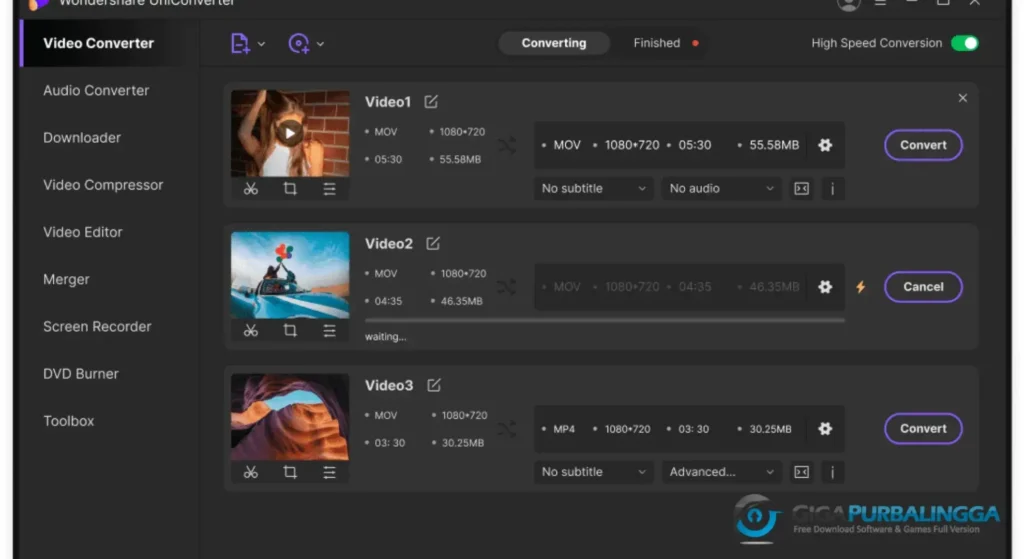Crop Video2 with the crop icon
The height and width of the screenshot is (559, 1024).
[x=290, y=330]
